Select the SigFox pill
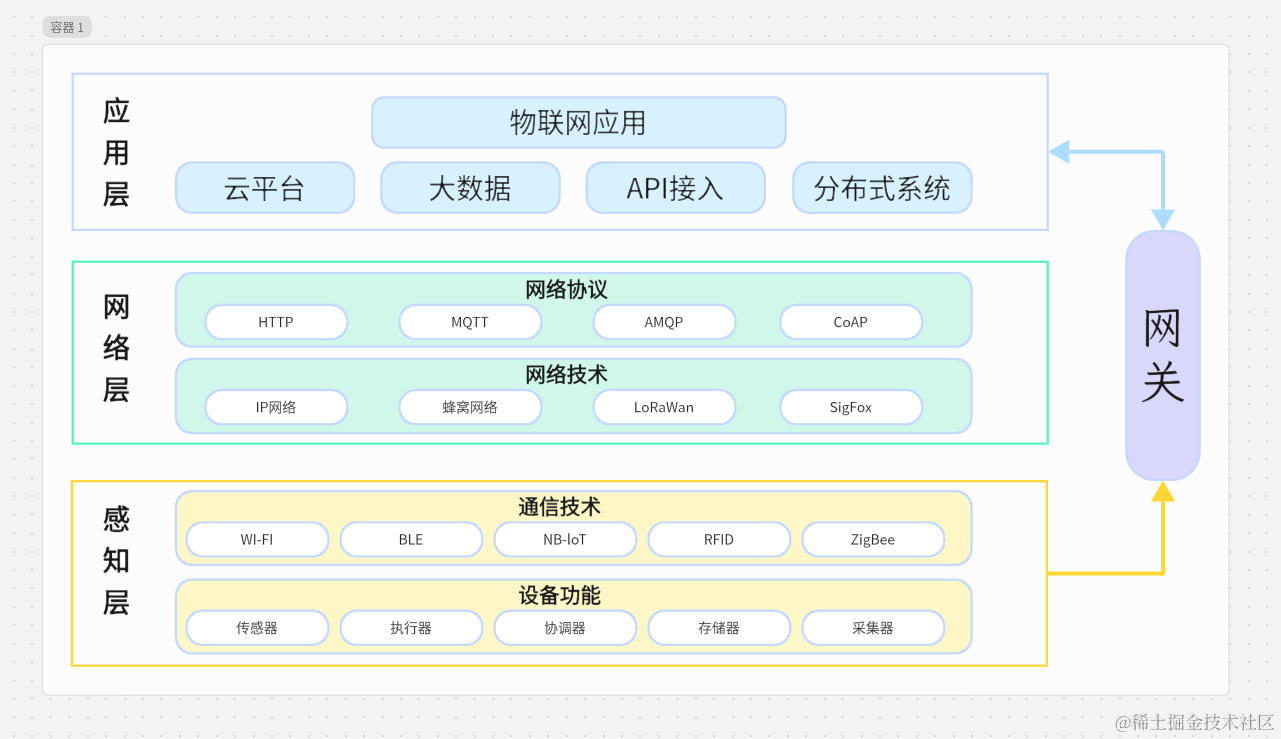Screen dimensions: 1281x739 [851, 407]
